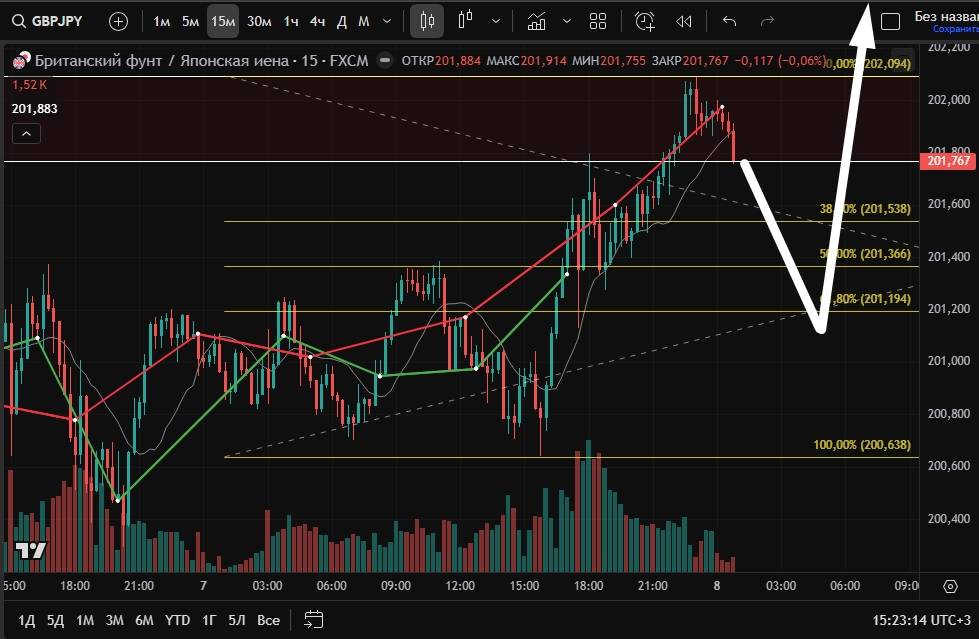The image size is (979, 639).
Task: Click the redo arrow icon
Action: (x=767, y=21)
